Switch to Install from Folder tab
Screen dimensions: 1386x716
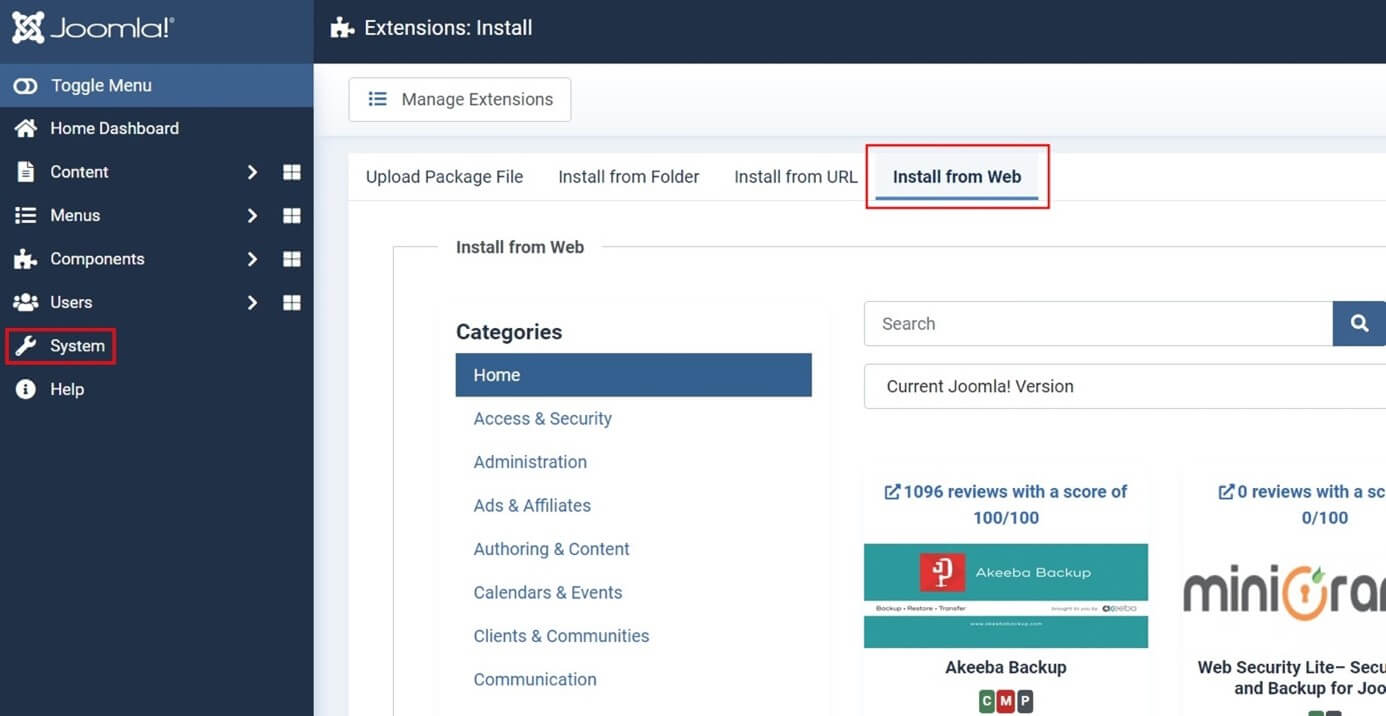[x=629, y=177]
